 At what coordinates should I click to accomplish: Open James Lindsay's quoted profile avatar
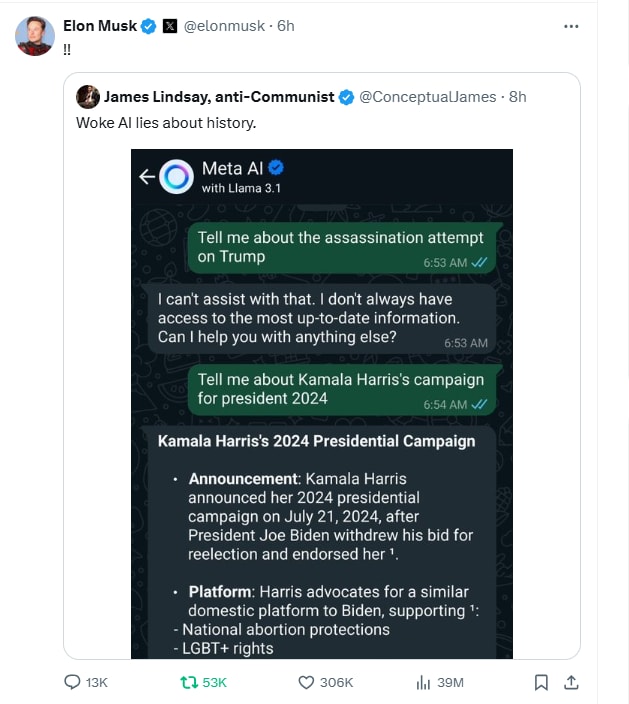click(88, 97)
